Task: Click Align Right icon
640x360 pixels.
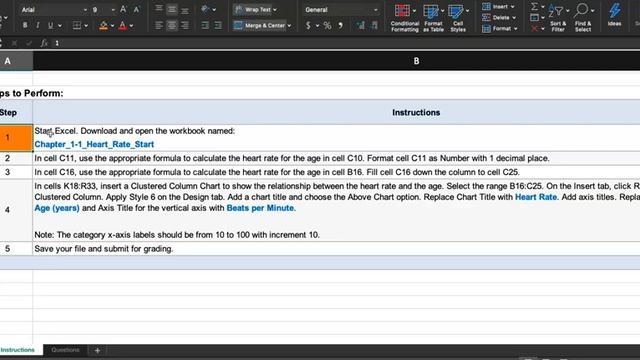Action: [x=185, y=25]
